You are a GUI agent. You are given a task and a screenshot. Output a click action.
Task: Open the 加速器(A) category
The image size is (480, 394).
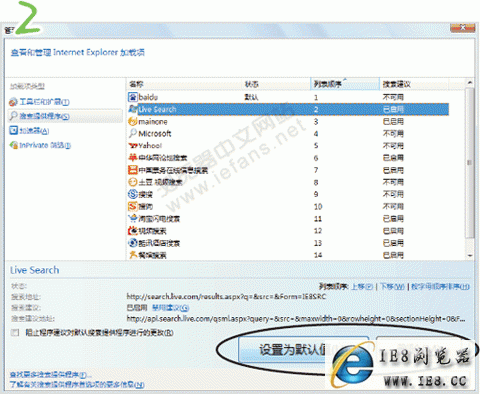34,131
